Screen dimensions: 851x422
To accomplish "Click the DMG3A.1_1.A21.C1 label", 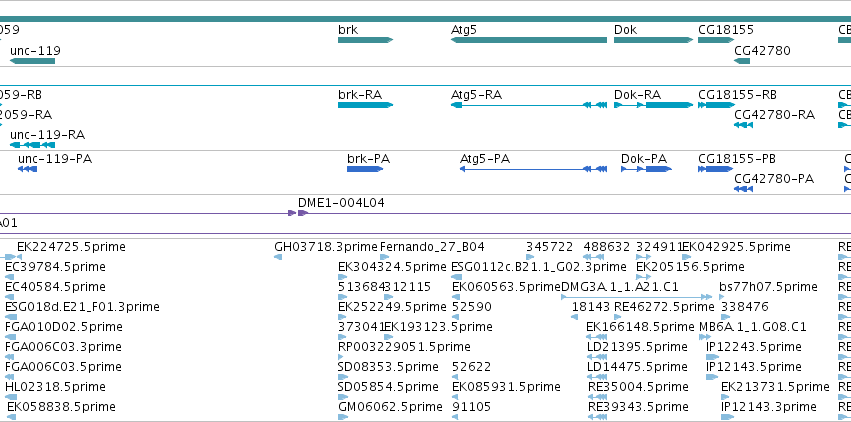I will point(620,286).
